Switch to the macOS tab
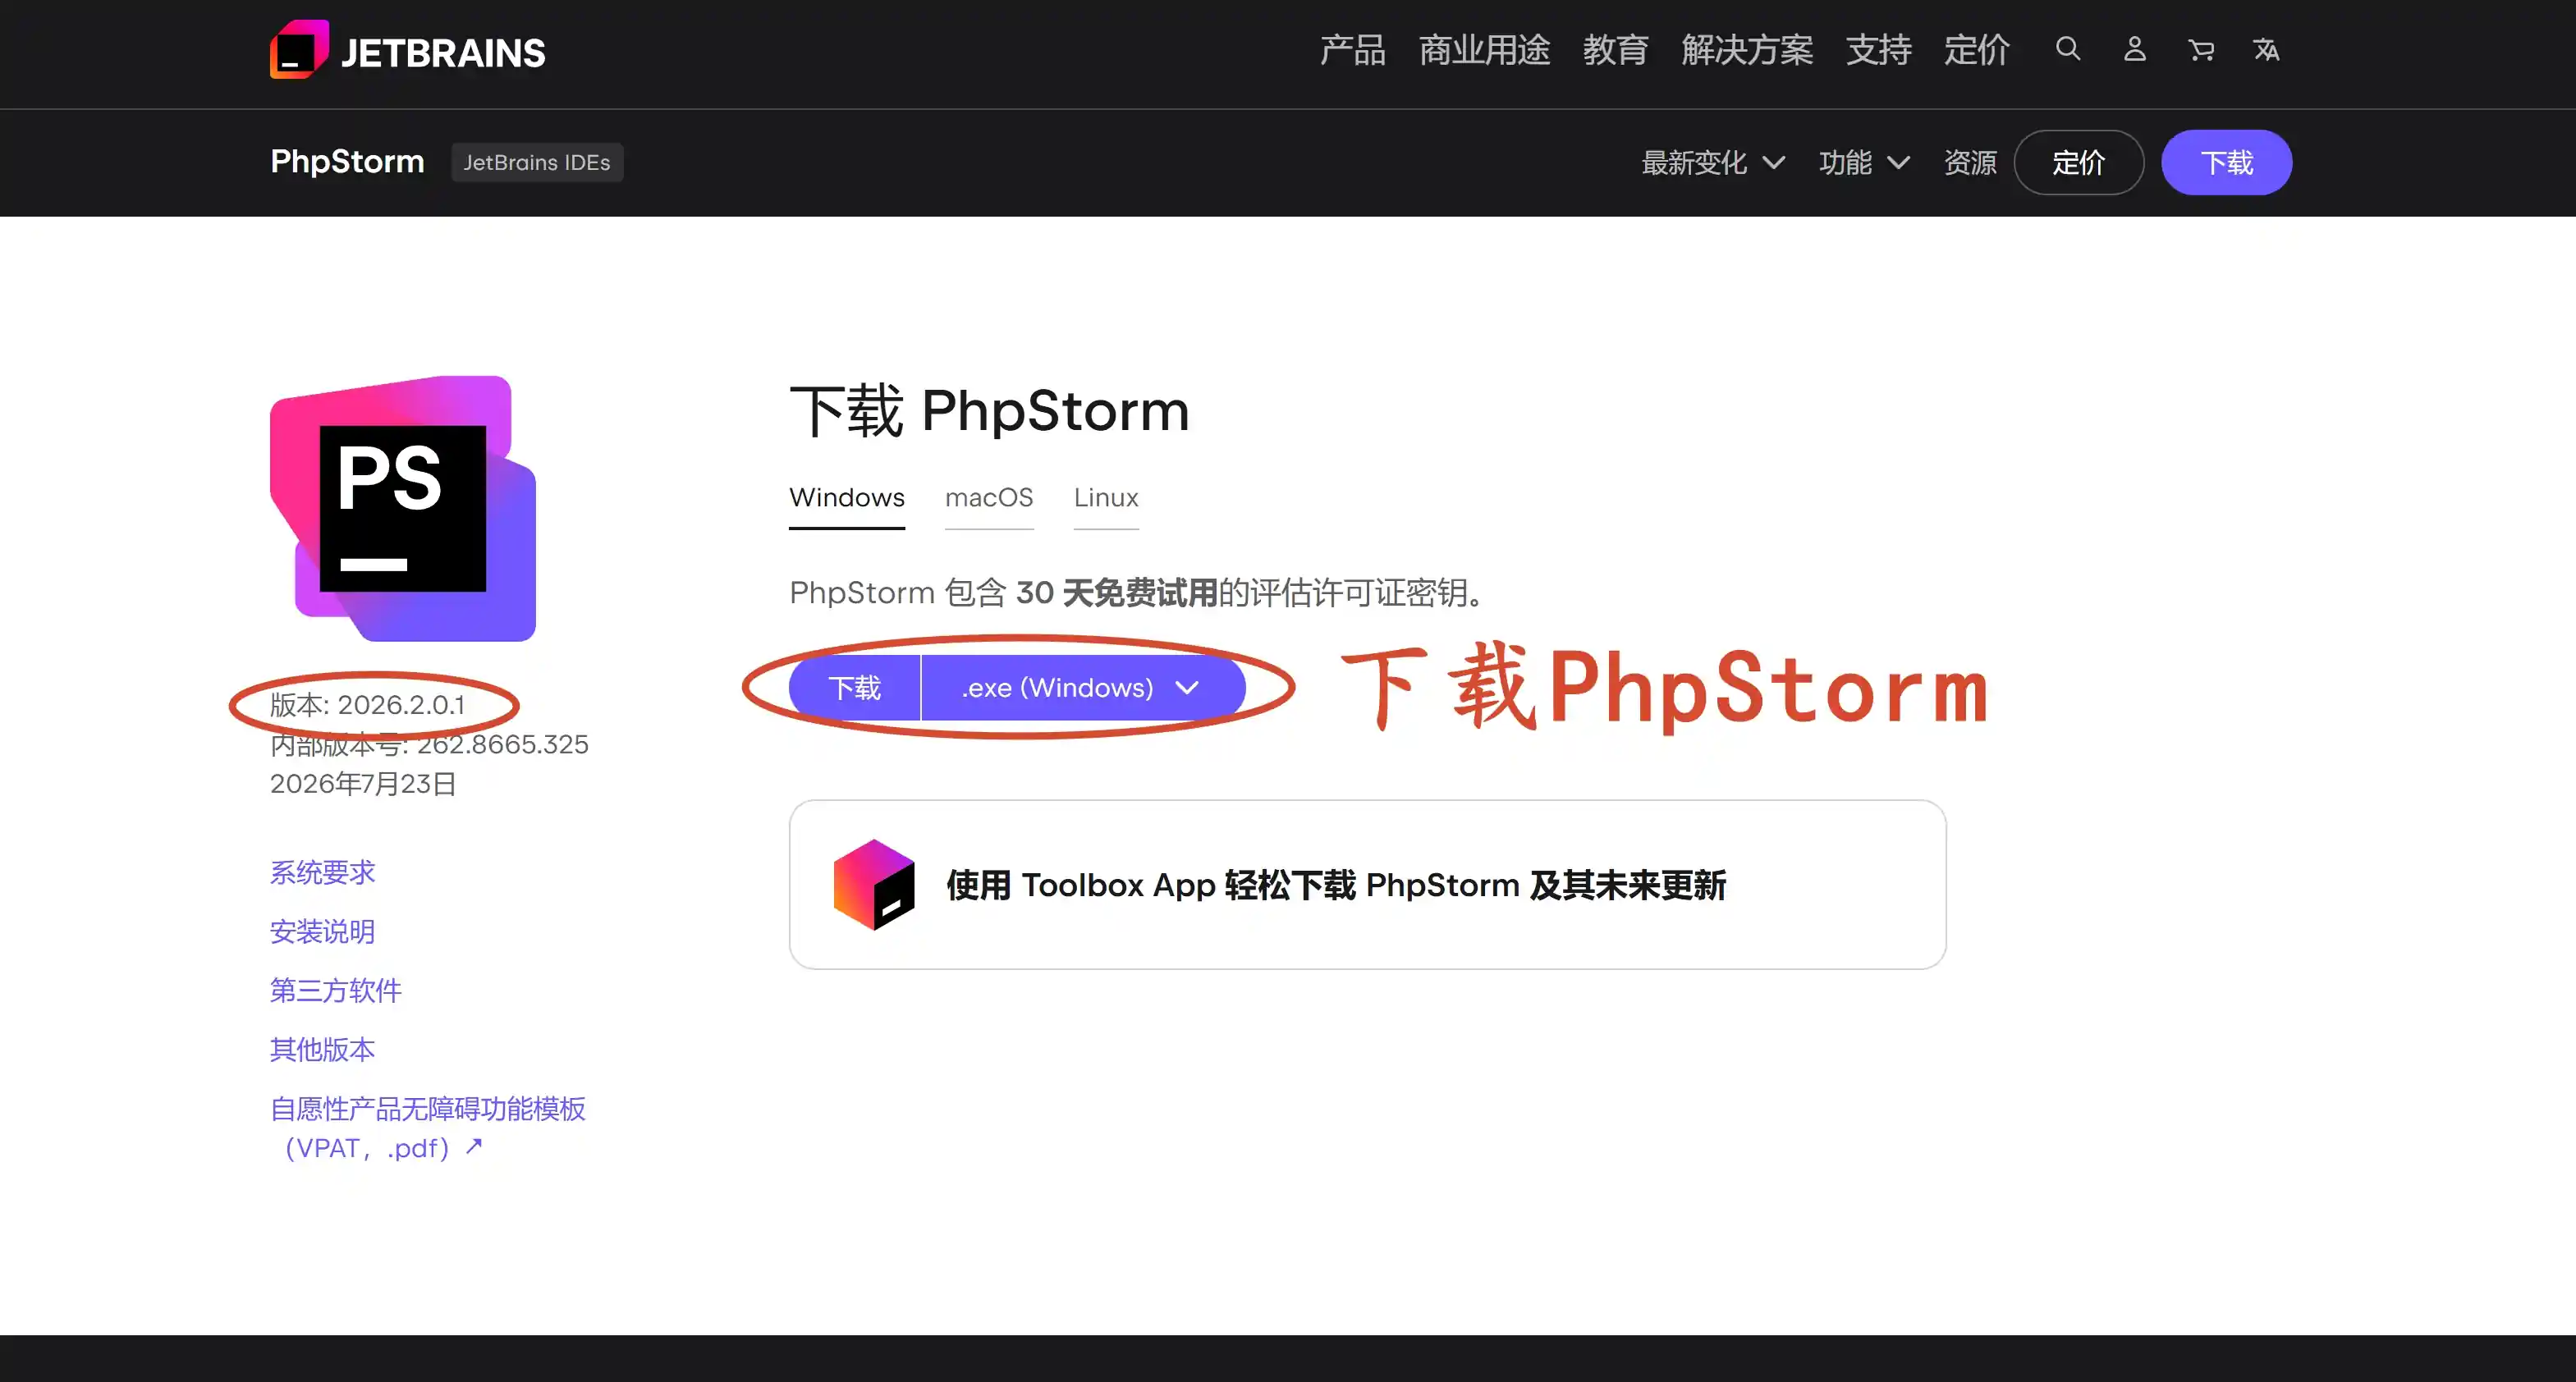Screen dimensions: 2576x1382 coord(989,498)
